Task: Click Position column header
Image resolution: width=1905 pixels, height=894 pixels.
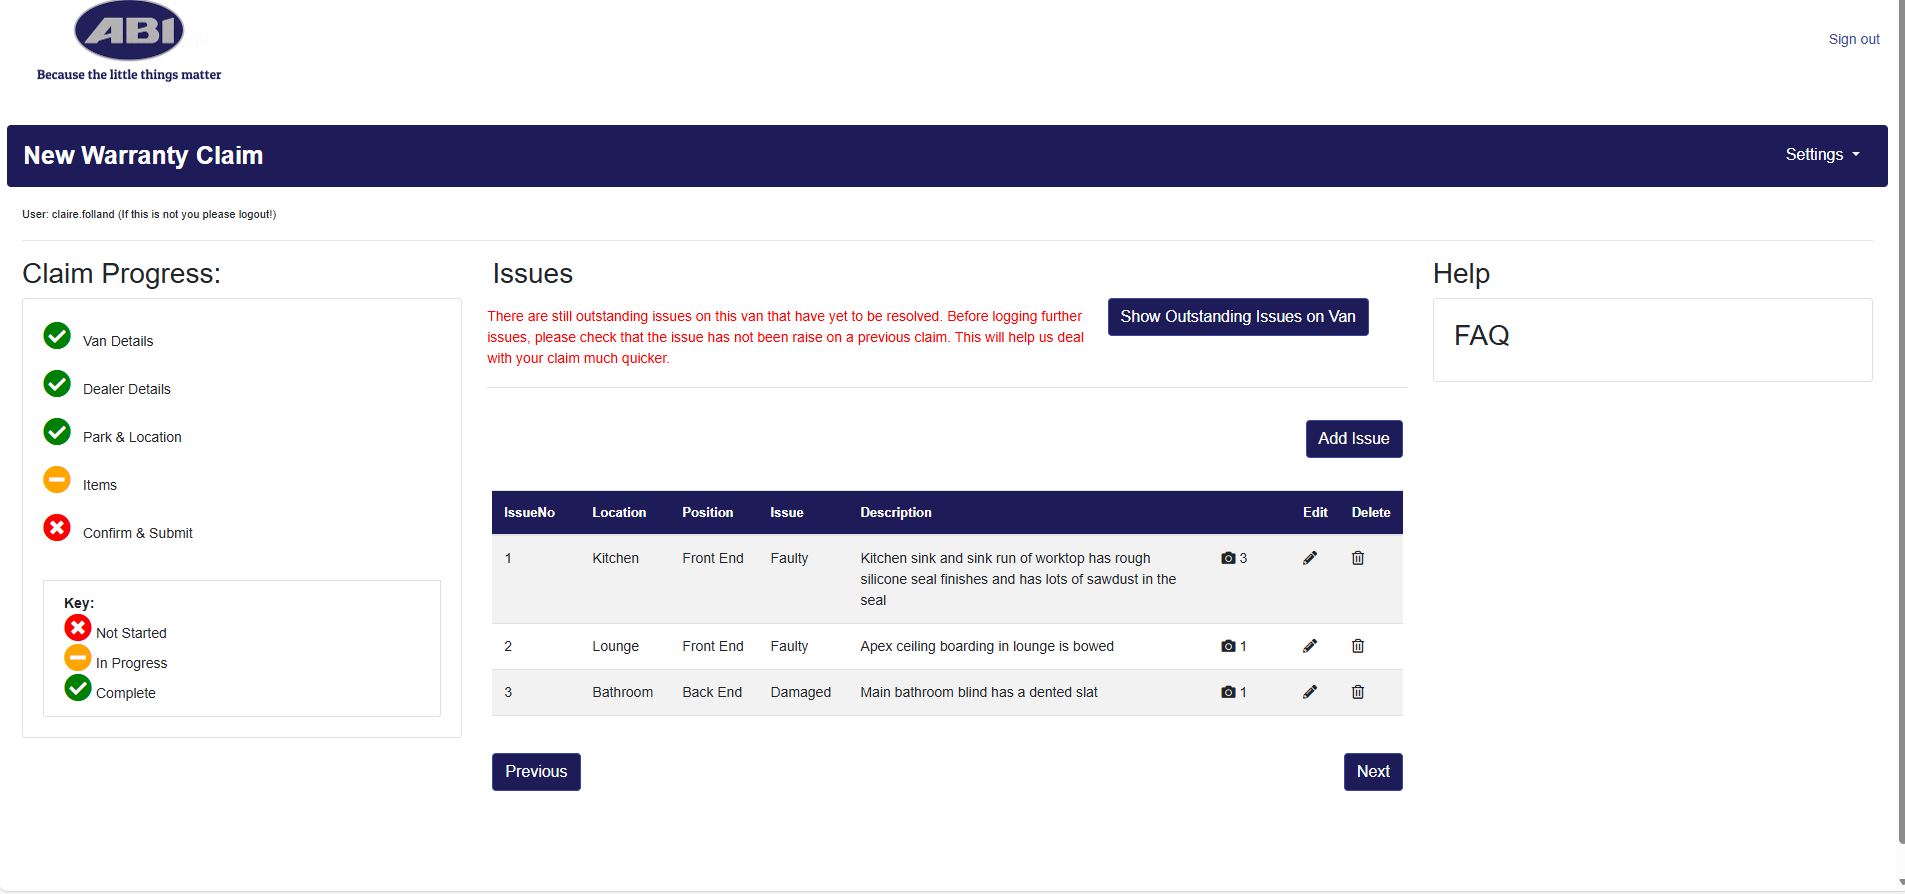Action: tap(708, 512)
